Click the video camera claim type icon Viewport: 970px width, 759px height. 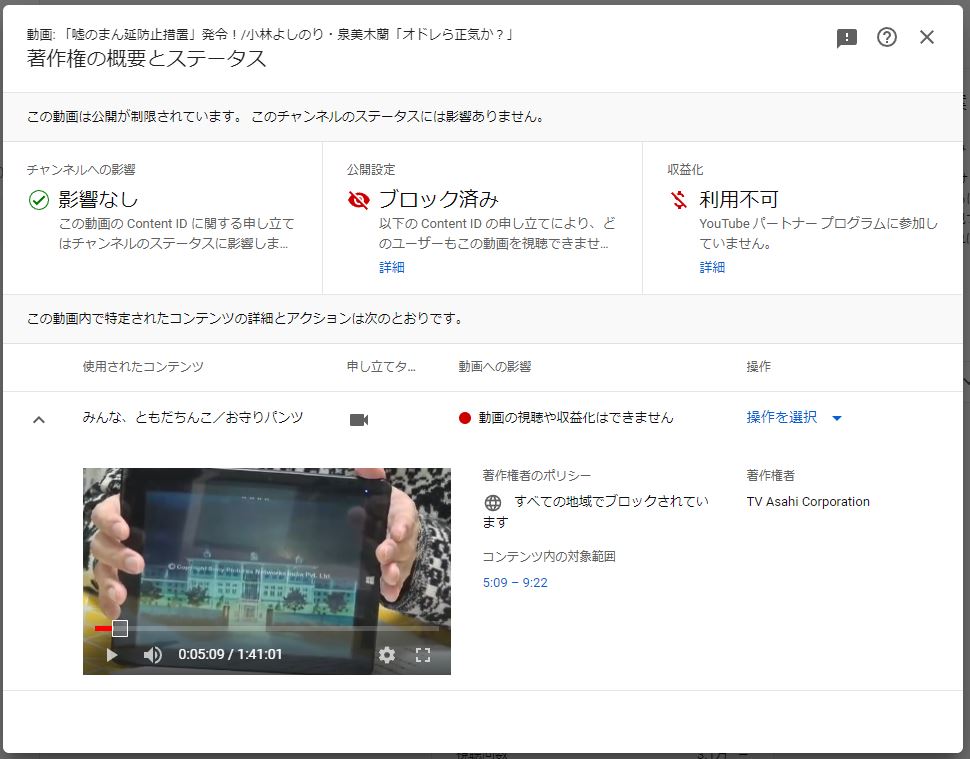coord(359,419)
